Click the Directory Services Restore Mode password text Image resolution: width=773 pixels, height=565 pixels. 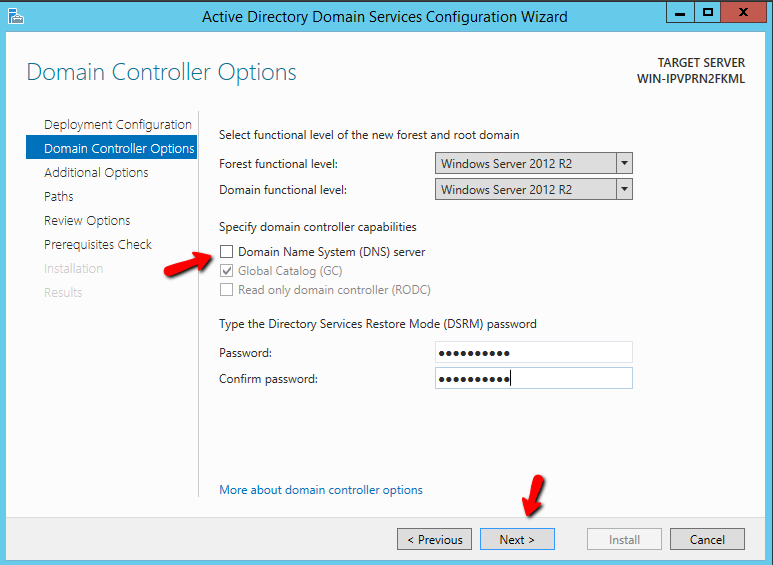pyautogui.click(x=378, y=324)
